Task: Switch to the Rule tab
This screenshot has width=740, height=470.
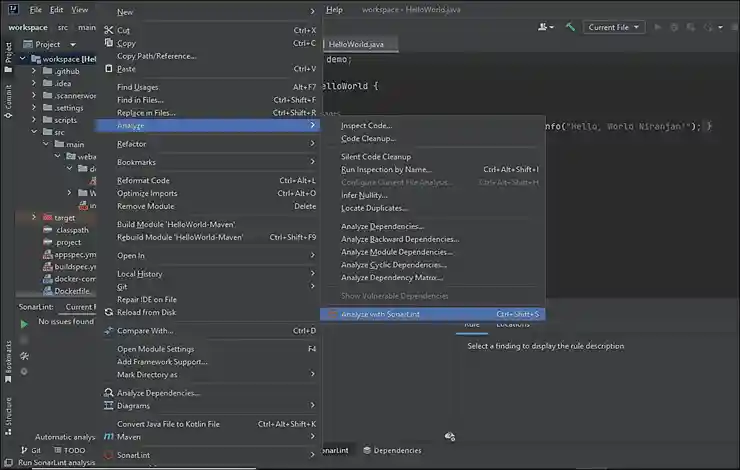Action: (x=471, y=325)
